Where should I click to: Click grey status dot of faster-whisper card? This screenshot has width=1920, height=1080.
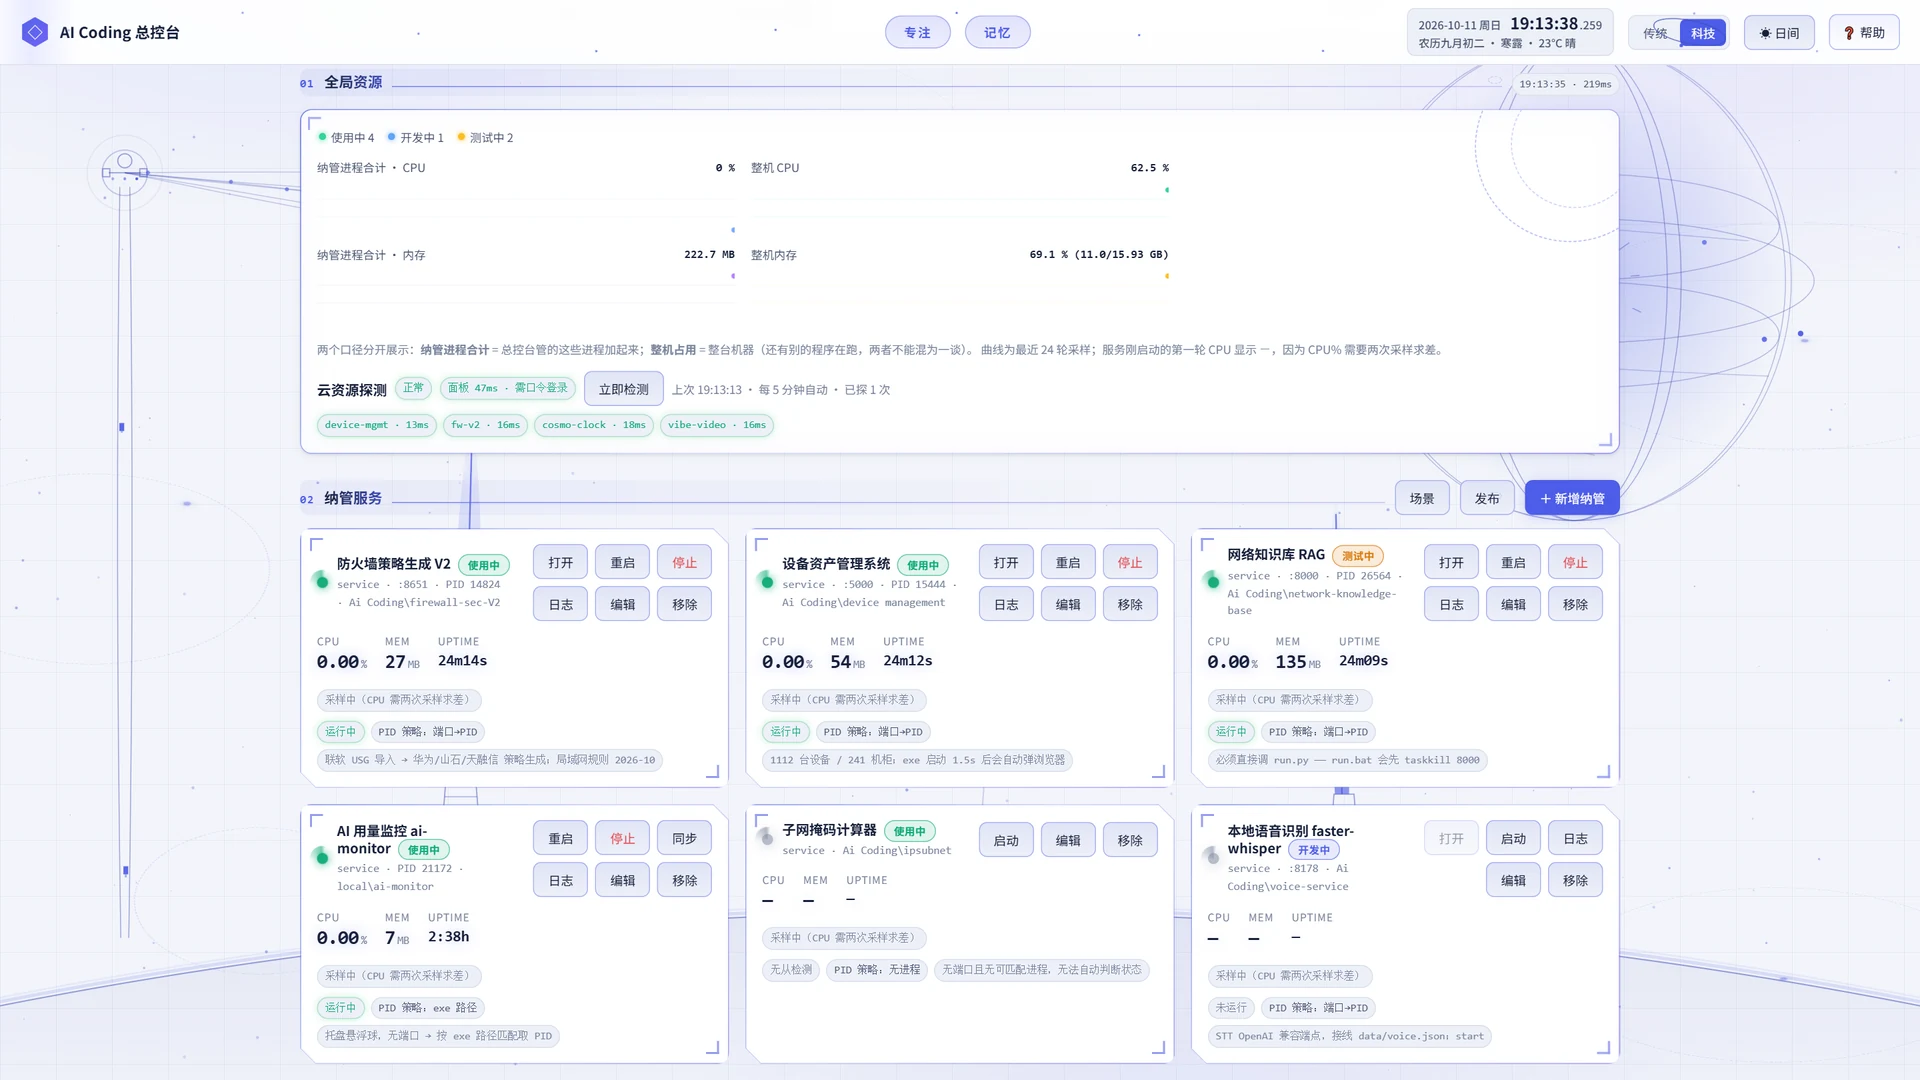tap(1212, 856)
